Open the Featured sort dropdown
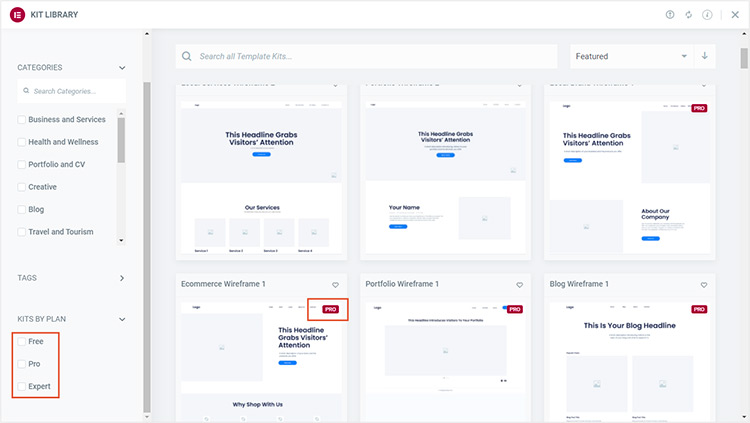 pyautogui.click(x=631, y=56)
